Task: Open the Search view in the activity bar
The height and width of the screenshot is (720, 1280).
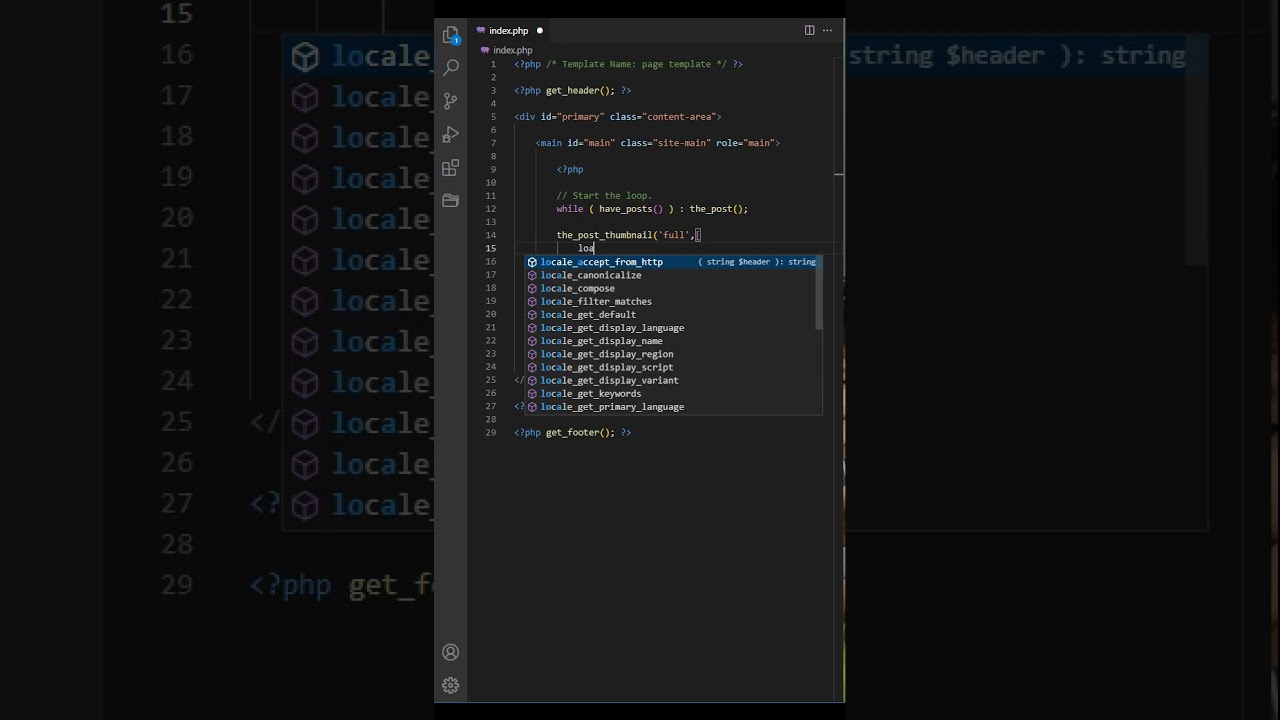Action: (x=451, y=67)
